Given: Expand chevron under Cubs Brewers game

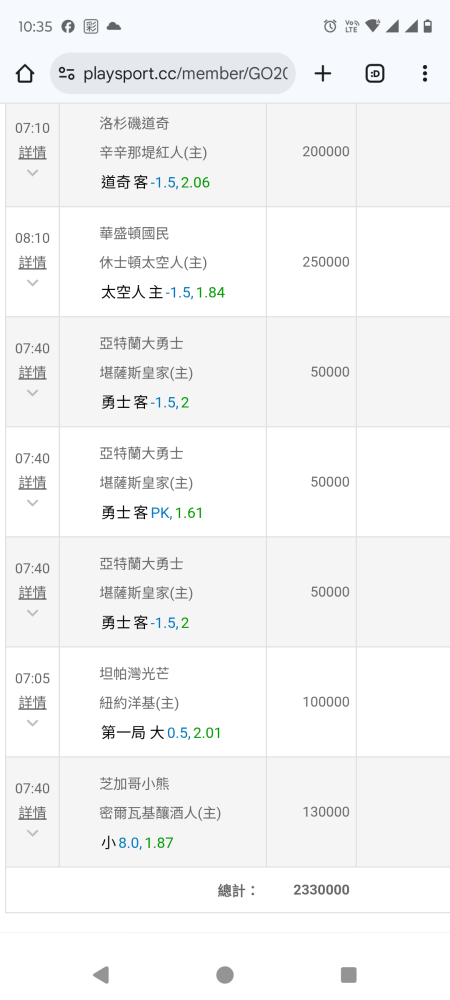Looking at the screenshot, I should pyautogui.click(x=33, y=834).
